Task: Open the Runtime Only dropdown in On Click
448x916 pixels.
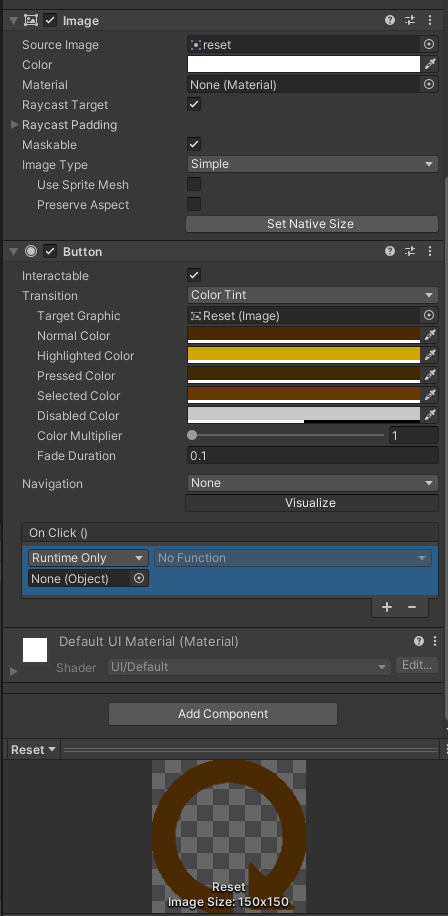Action: 88,558
